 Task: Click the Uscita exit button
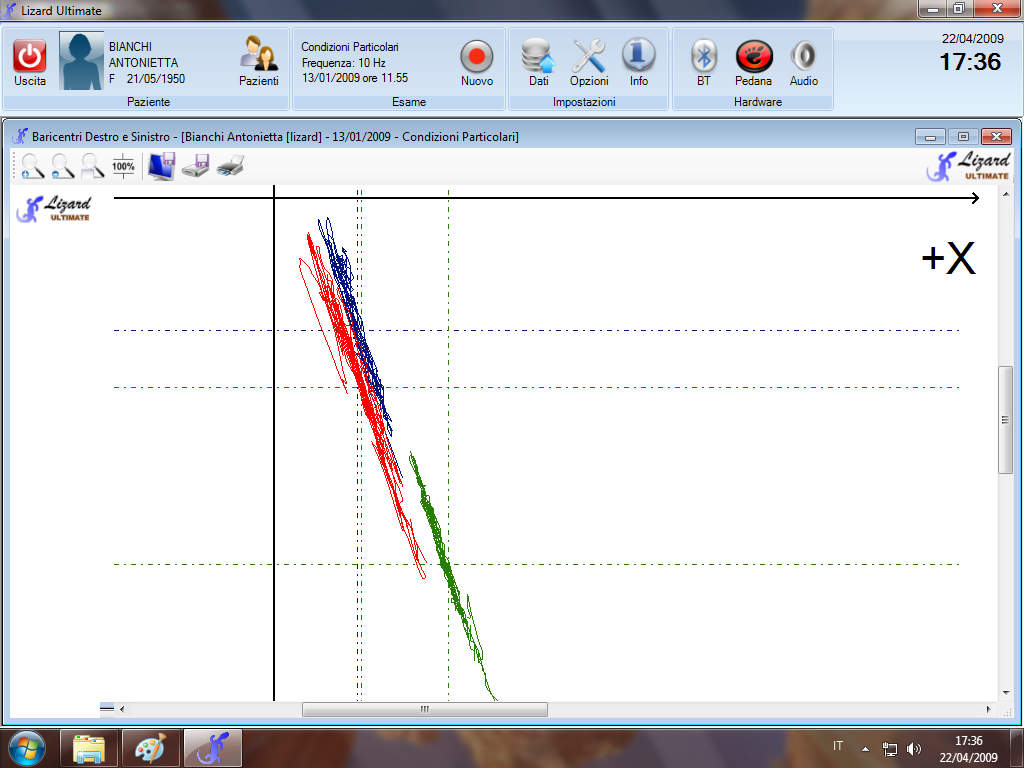click(x=30, y=61)
